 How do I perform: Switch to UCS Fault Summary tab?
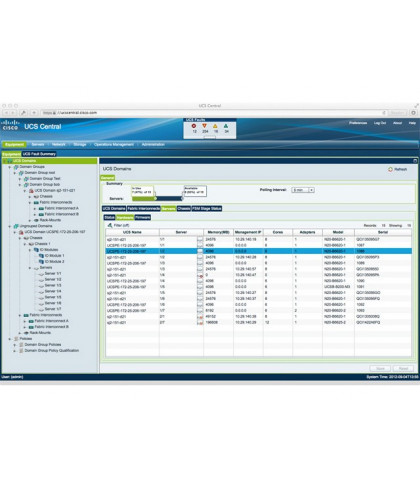pos(39,154)
